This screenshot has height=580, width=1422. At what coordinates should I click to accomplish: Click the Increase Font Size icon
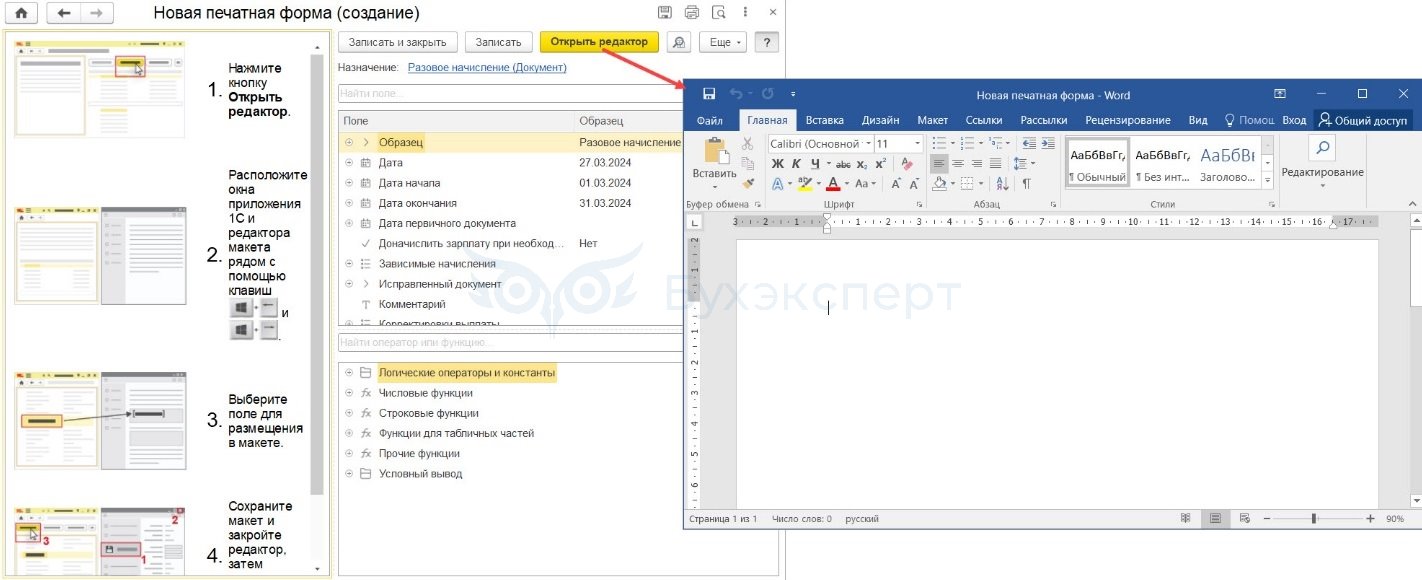point(896,184)
